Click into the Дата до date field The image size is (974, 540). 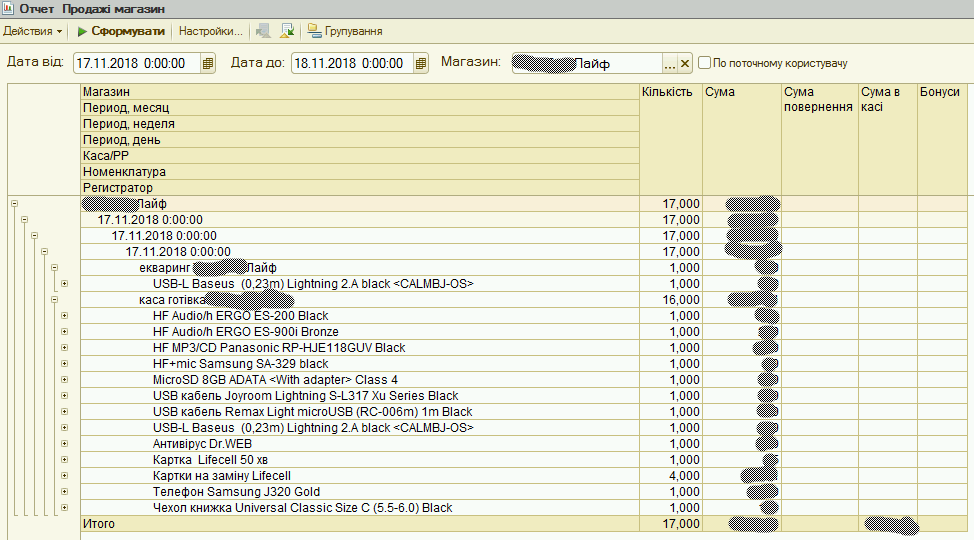tap(352, 63)
